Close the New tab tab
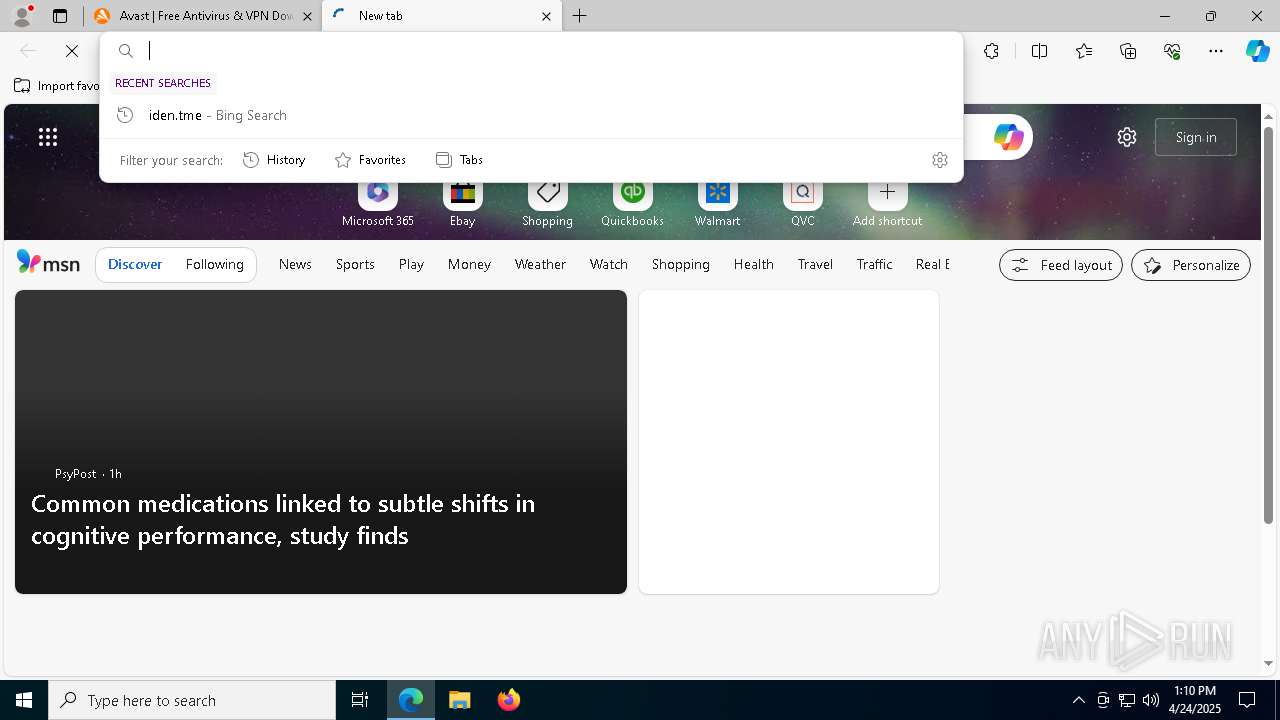 click(546, 16)
